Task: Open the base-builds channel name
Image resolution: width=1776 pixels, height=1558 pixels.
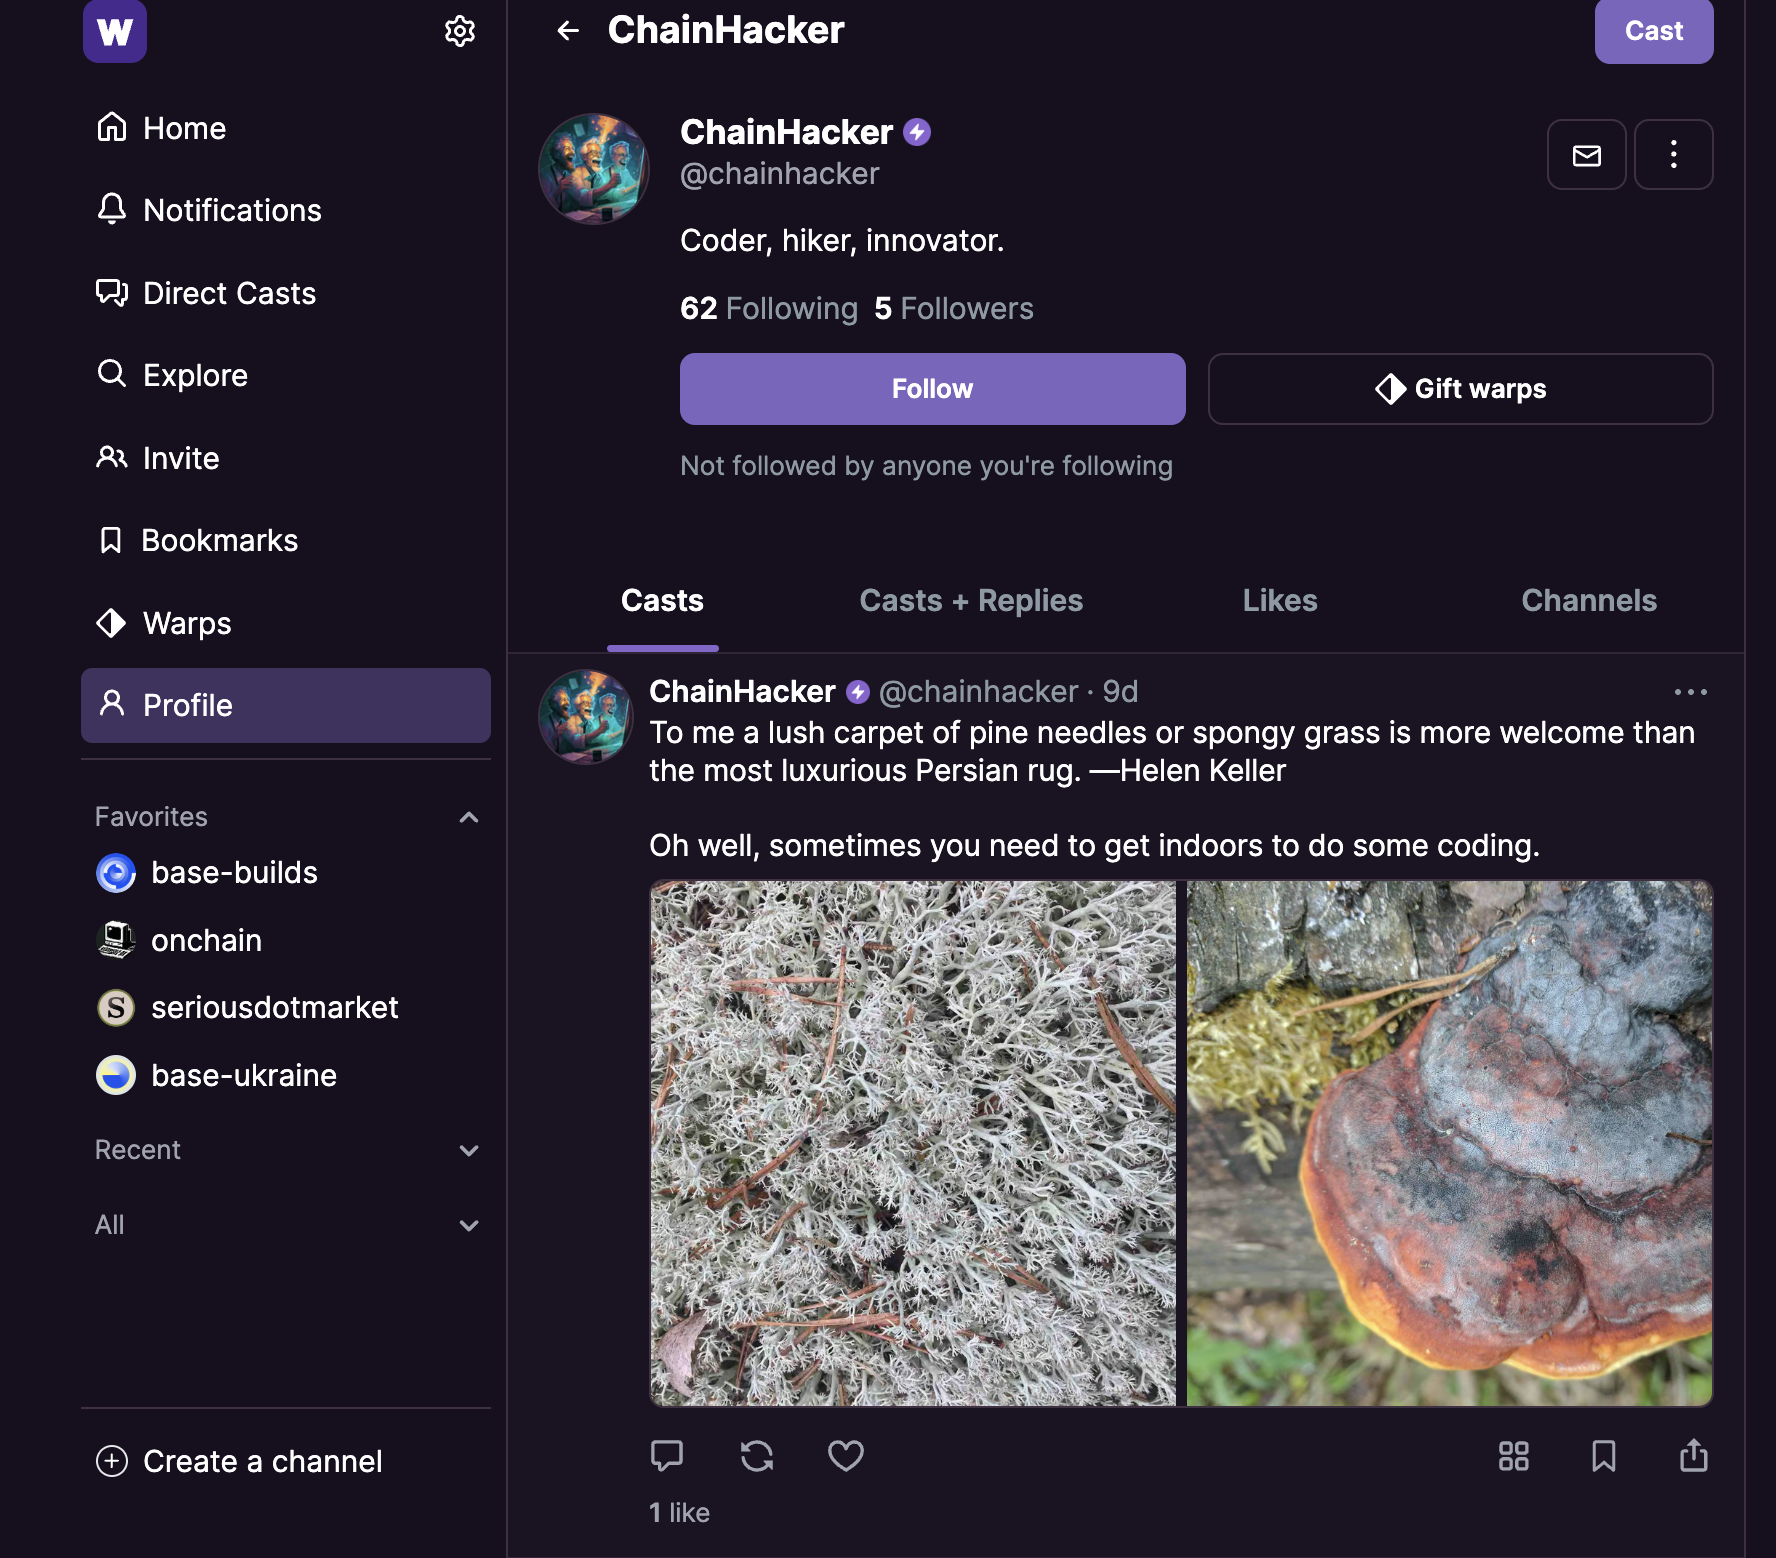Action: [234, 873]
